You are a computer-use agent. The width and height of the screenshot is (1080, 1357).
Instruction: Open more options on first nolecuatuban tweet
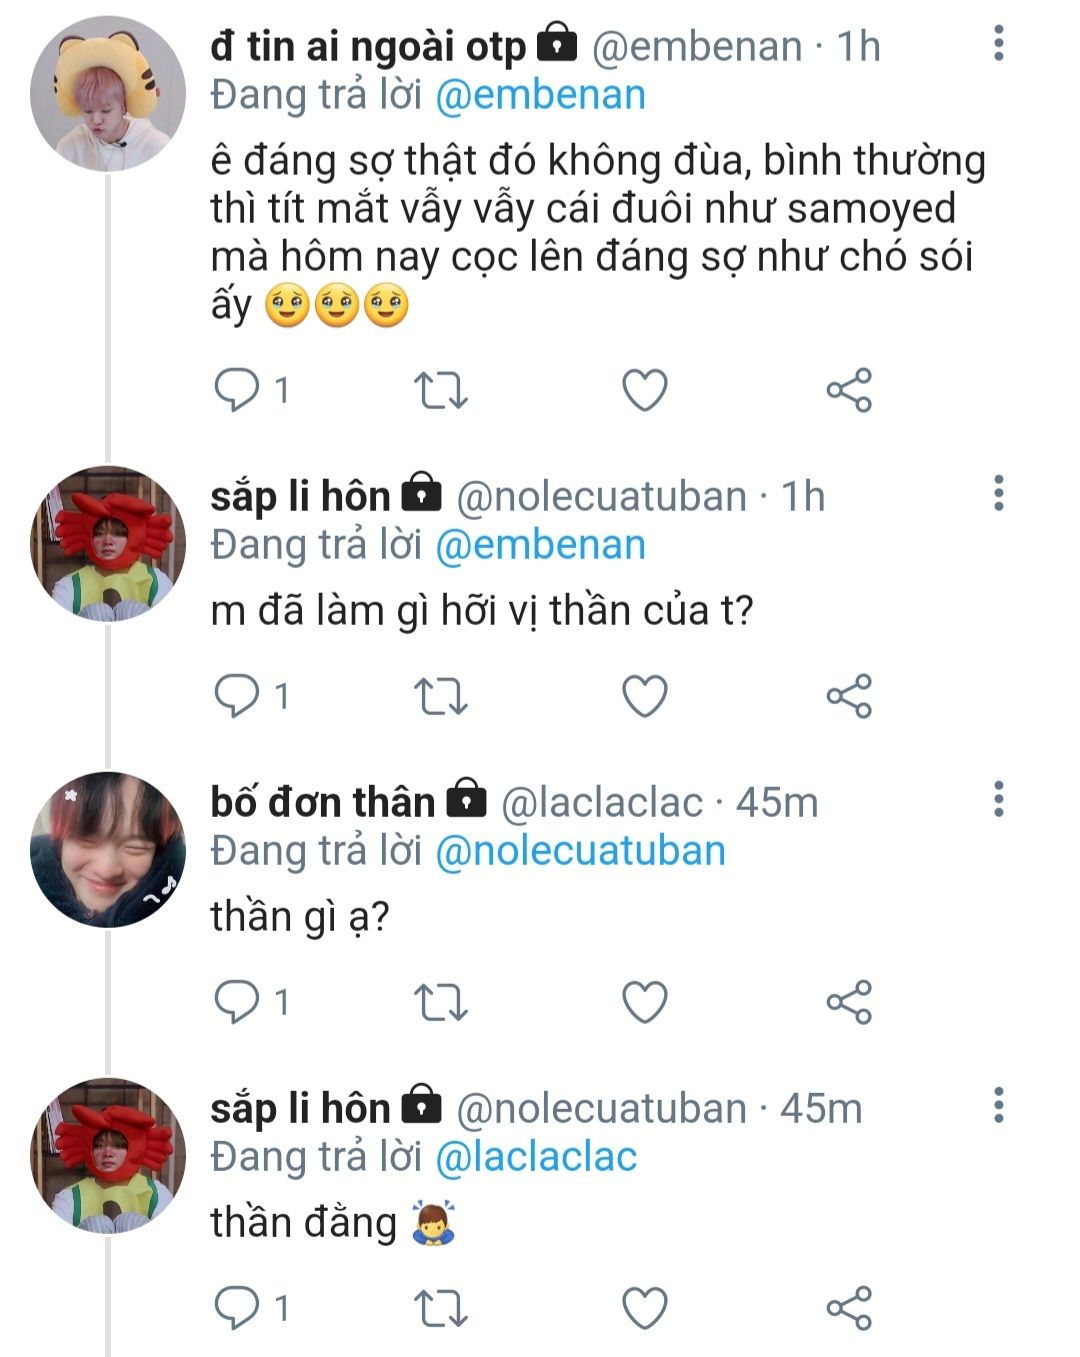pyautogui.click(x=998, y=494)
